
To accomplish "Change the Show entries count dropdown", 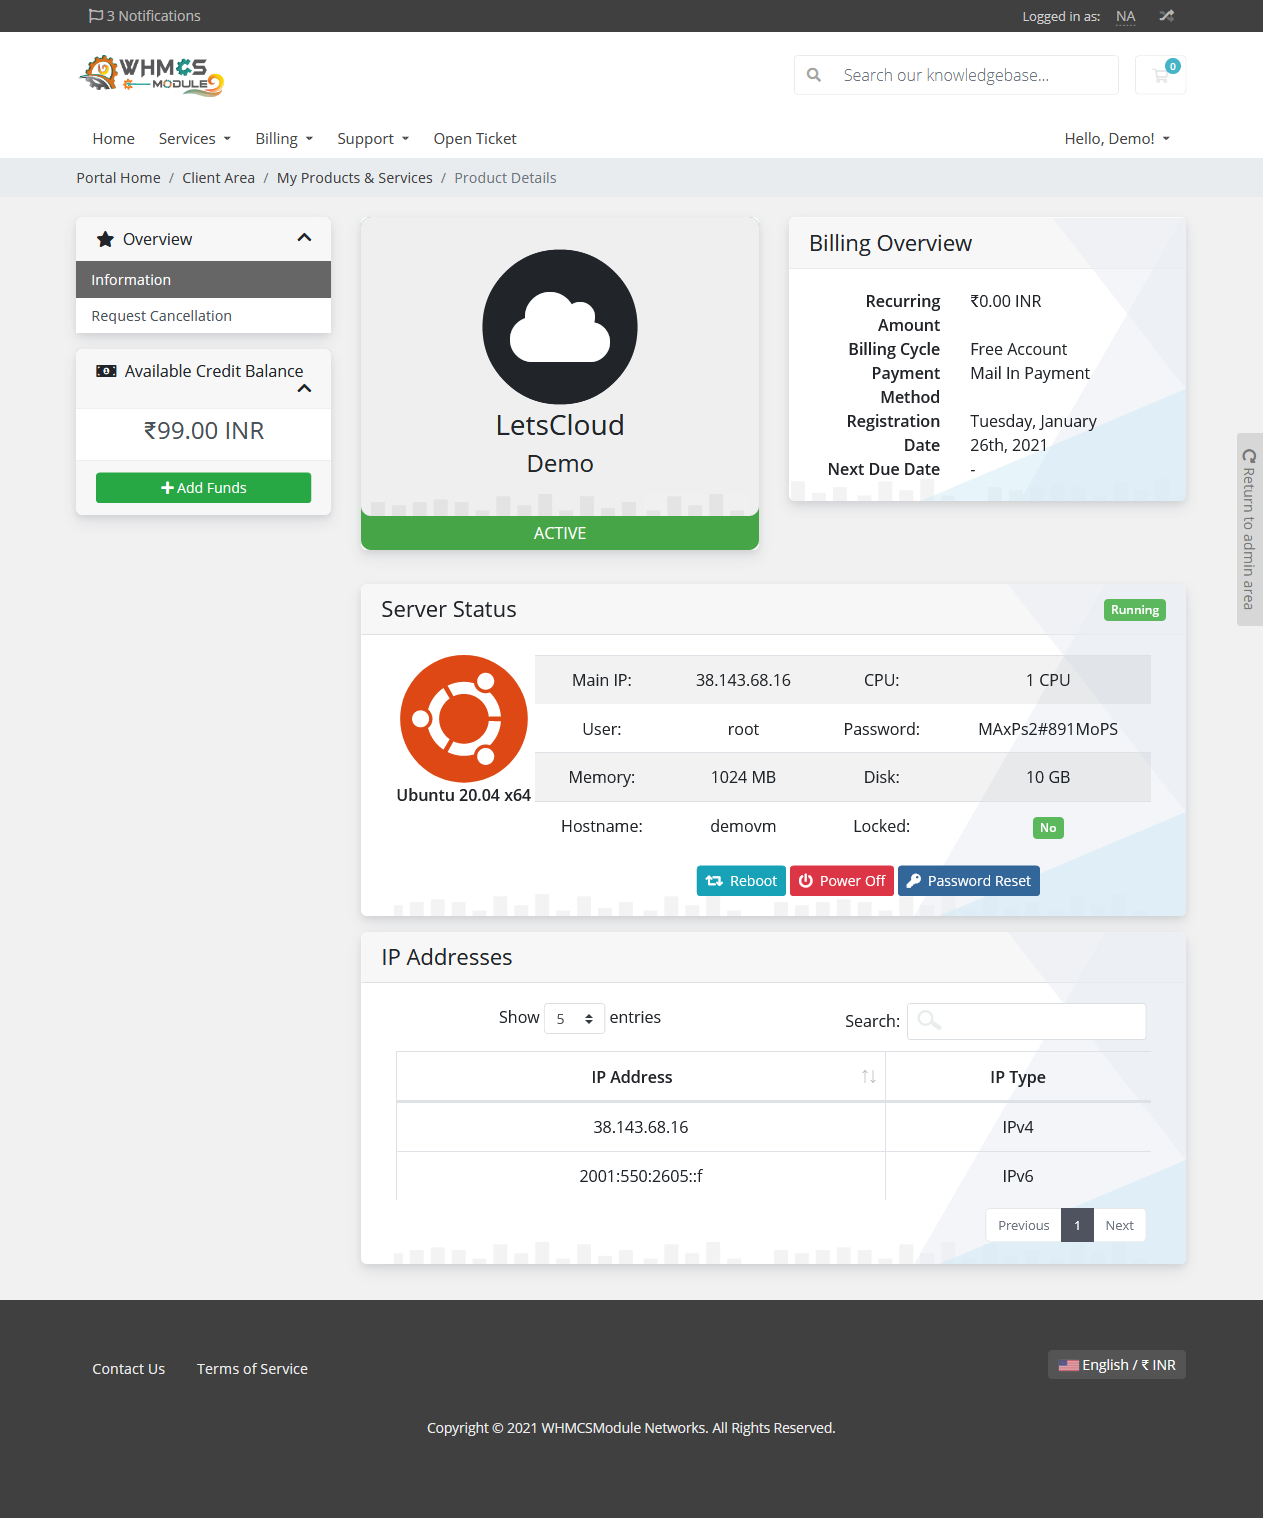I will click(574, 1018).
